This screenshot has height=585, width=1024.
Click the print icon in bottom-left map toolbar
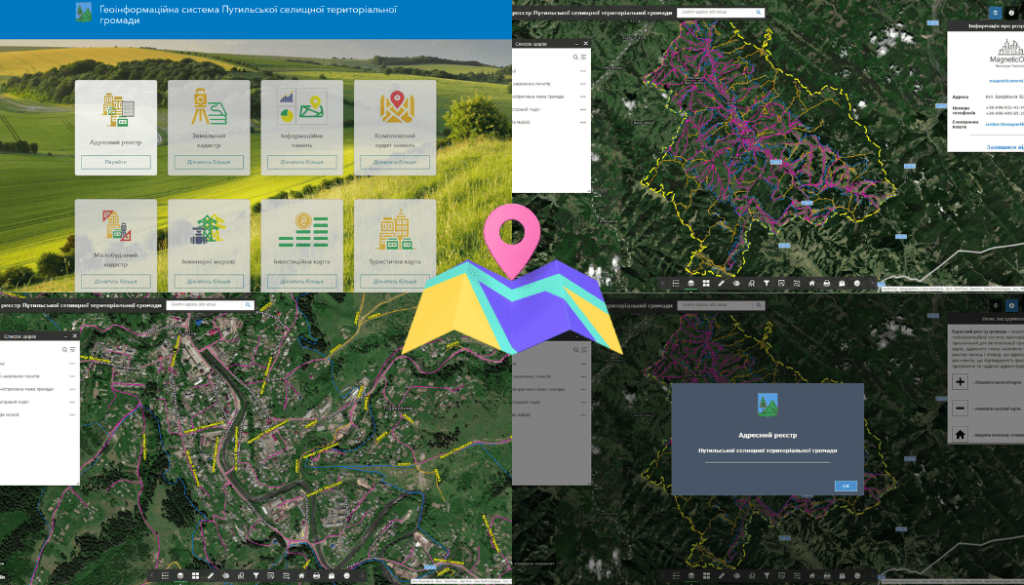316,576
